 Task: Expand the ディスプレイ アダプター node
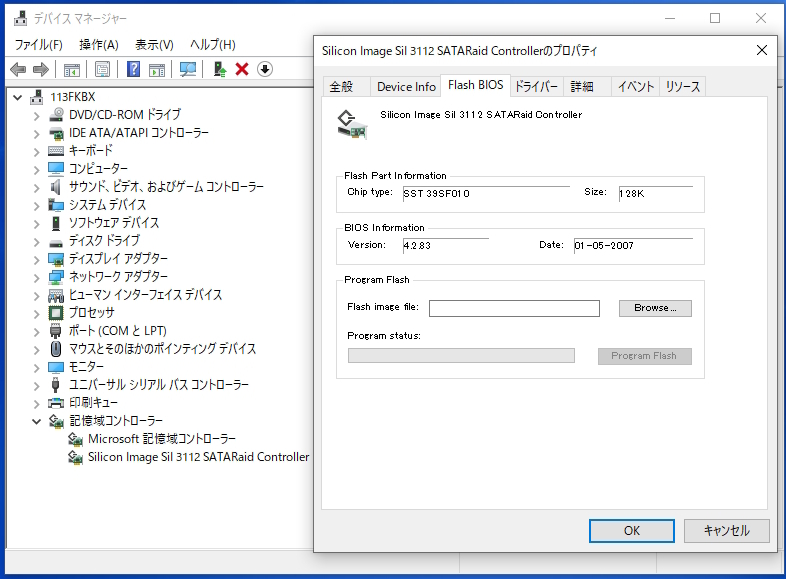click(36, 260)
